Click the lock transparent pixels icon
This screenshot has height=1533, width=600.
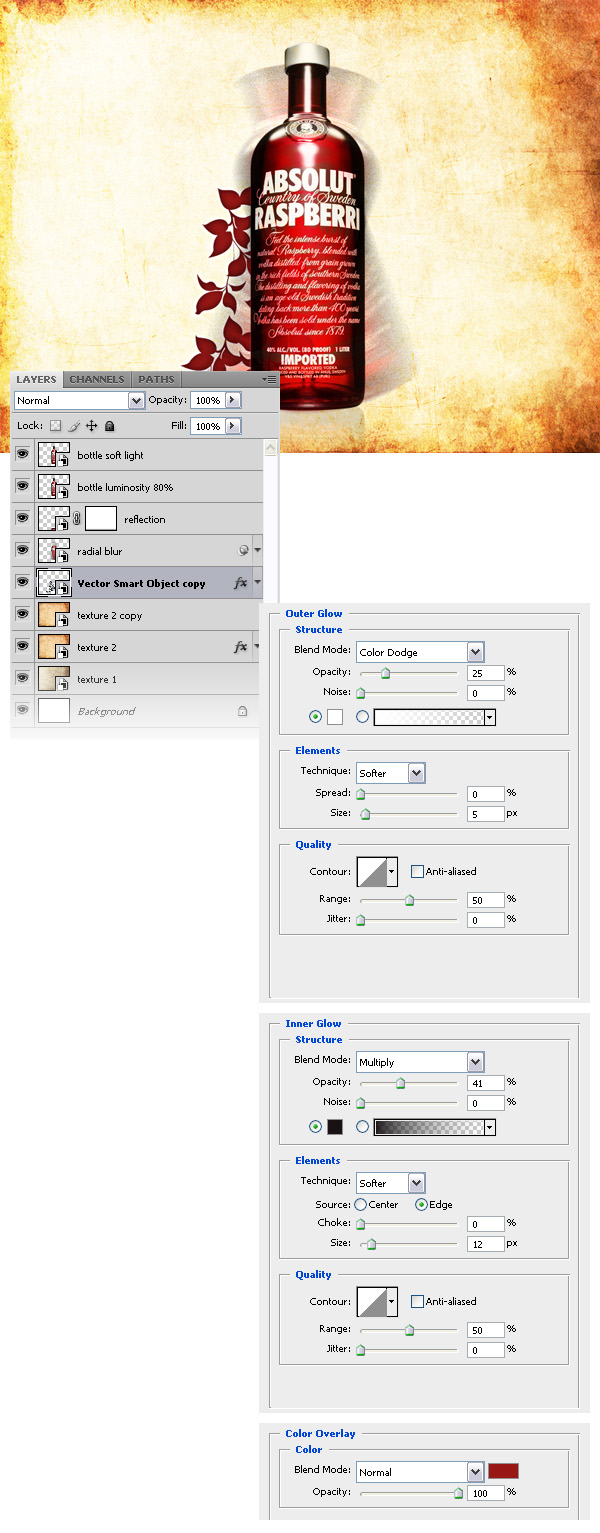pyautogui.click(x=56, y=426)
